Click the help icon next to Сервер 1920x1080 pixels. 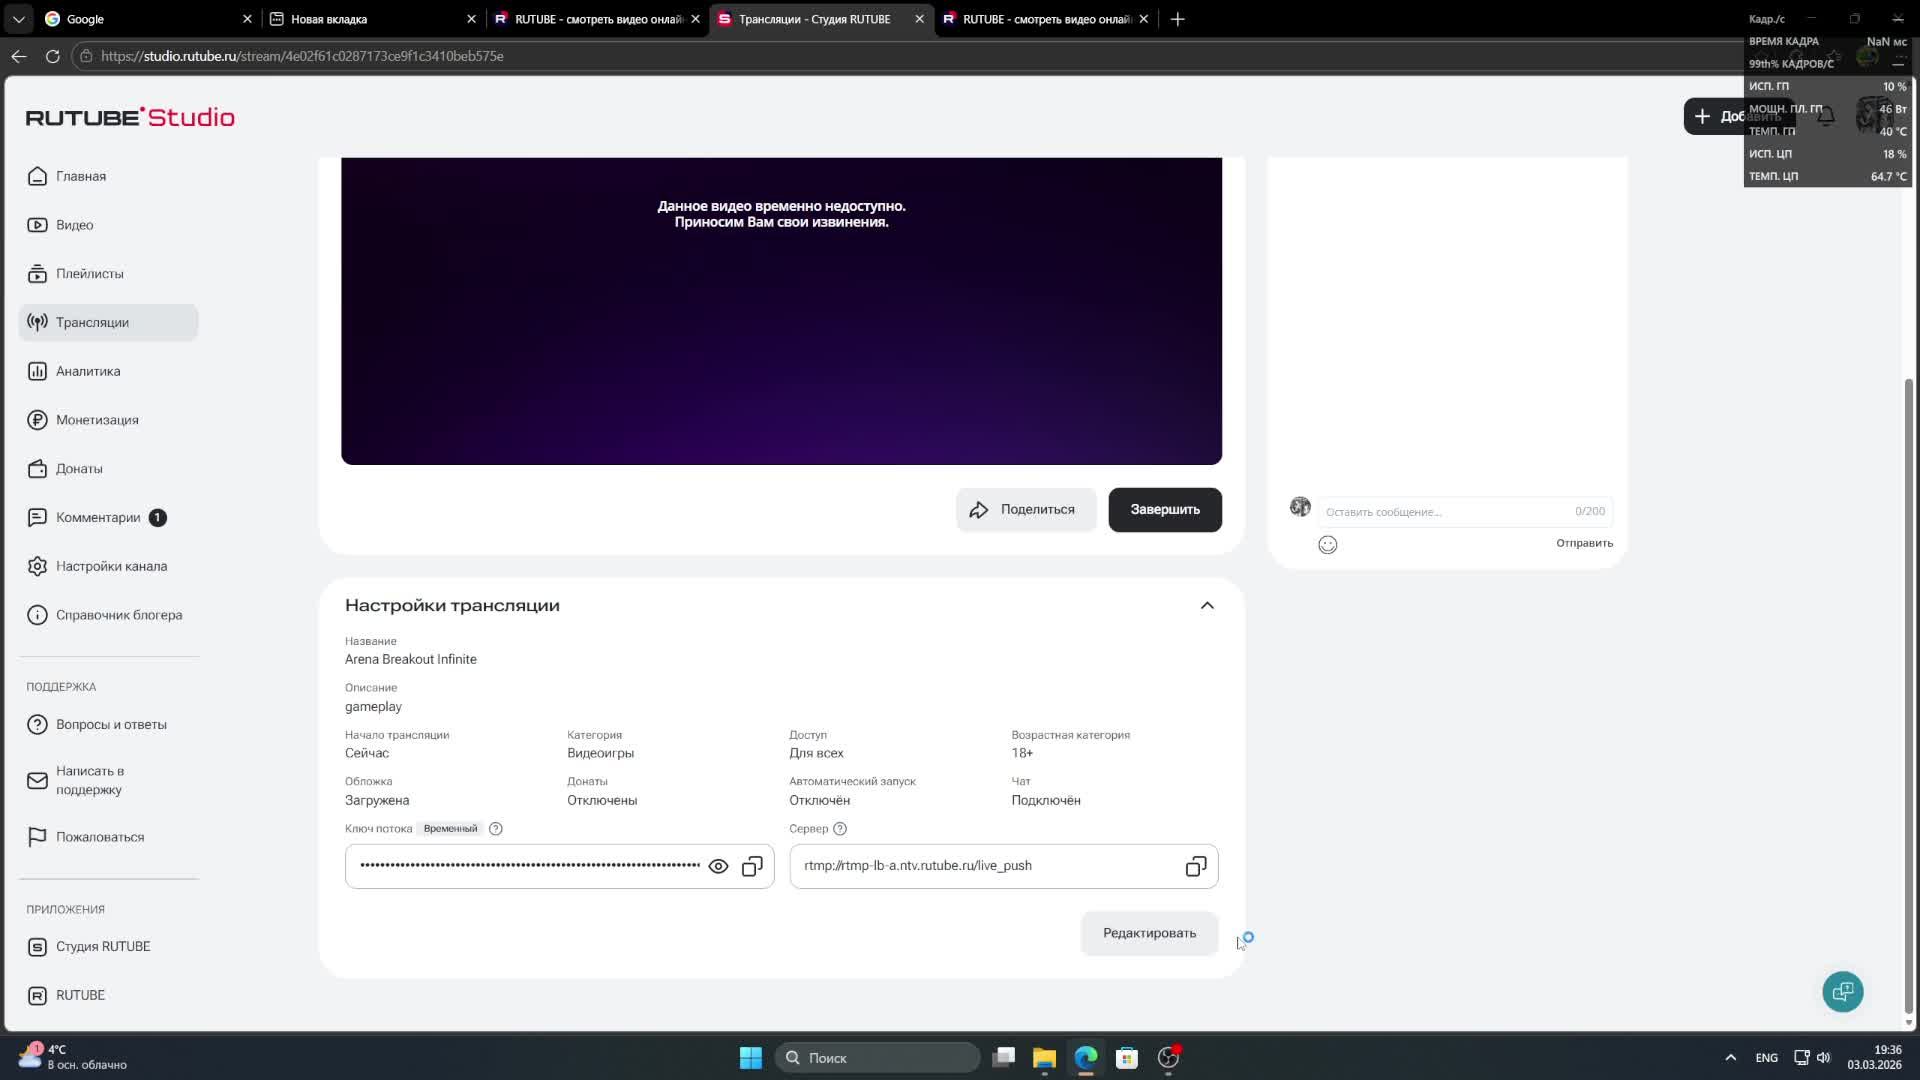840,828
